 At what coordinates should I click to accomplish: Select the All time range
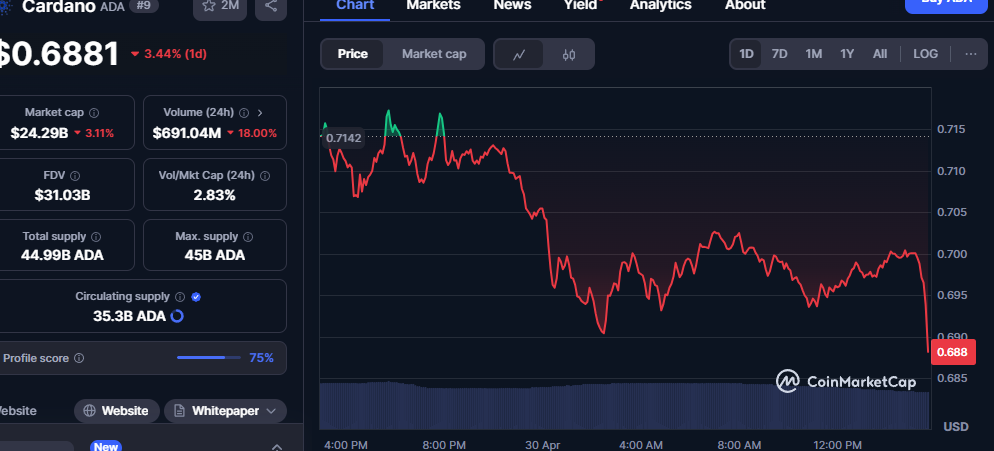880,54
